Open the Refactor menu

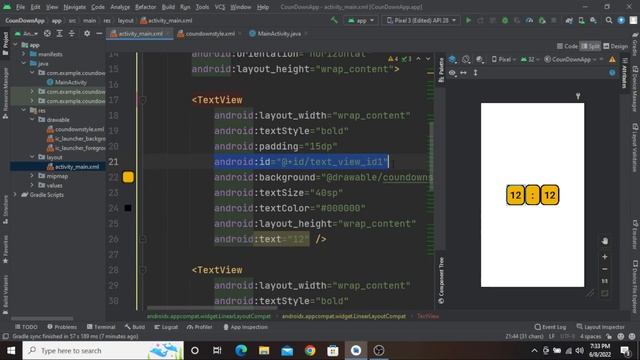[145, 7]
